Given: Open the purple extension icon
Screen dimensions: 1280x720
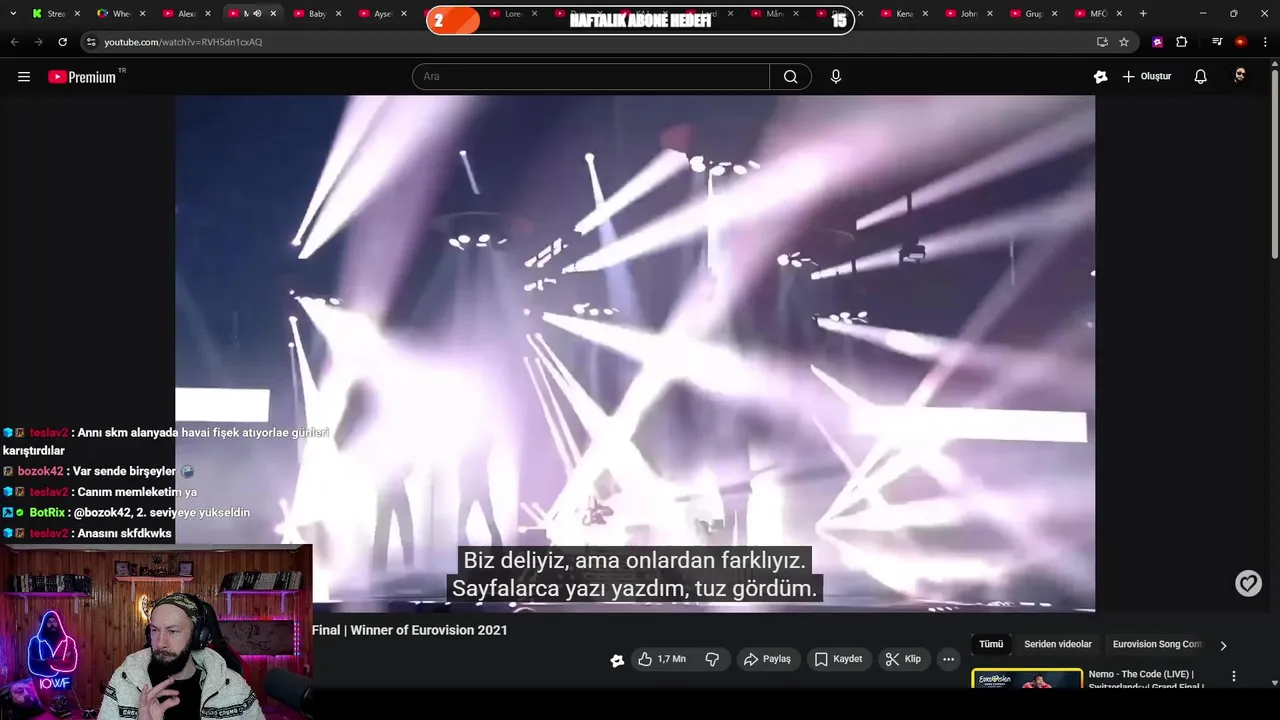Looking at the screenshot, I should point(1157,42).
